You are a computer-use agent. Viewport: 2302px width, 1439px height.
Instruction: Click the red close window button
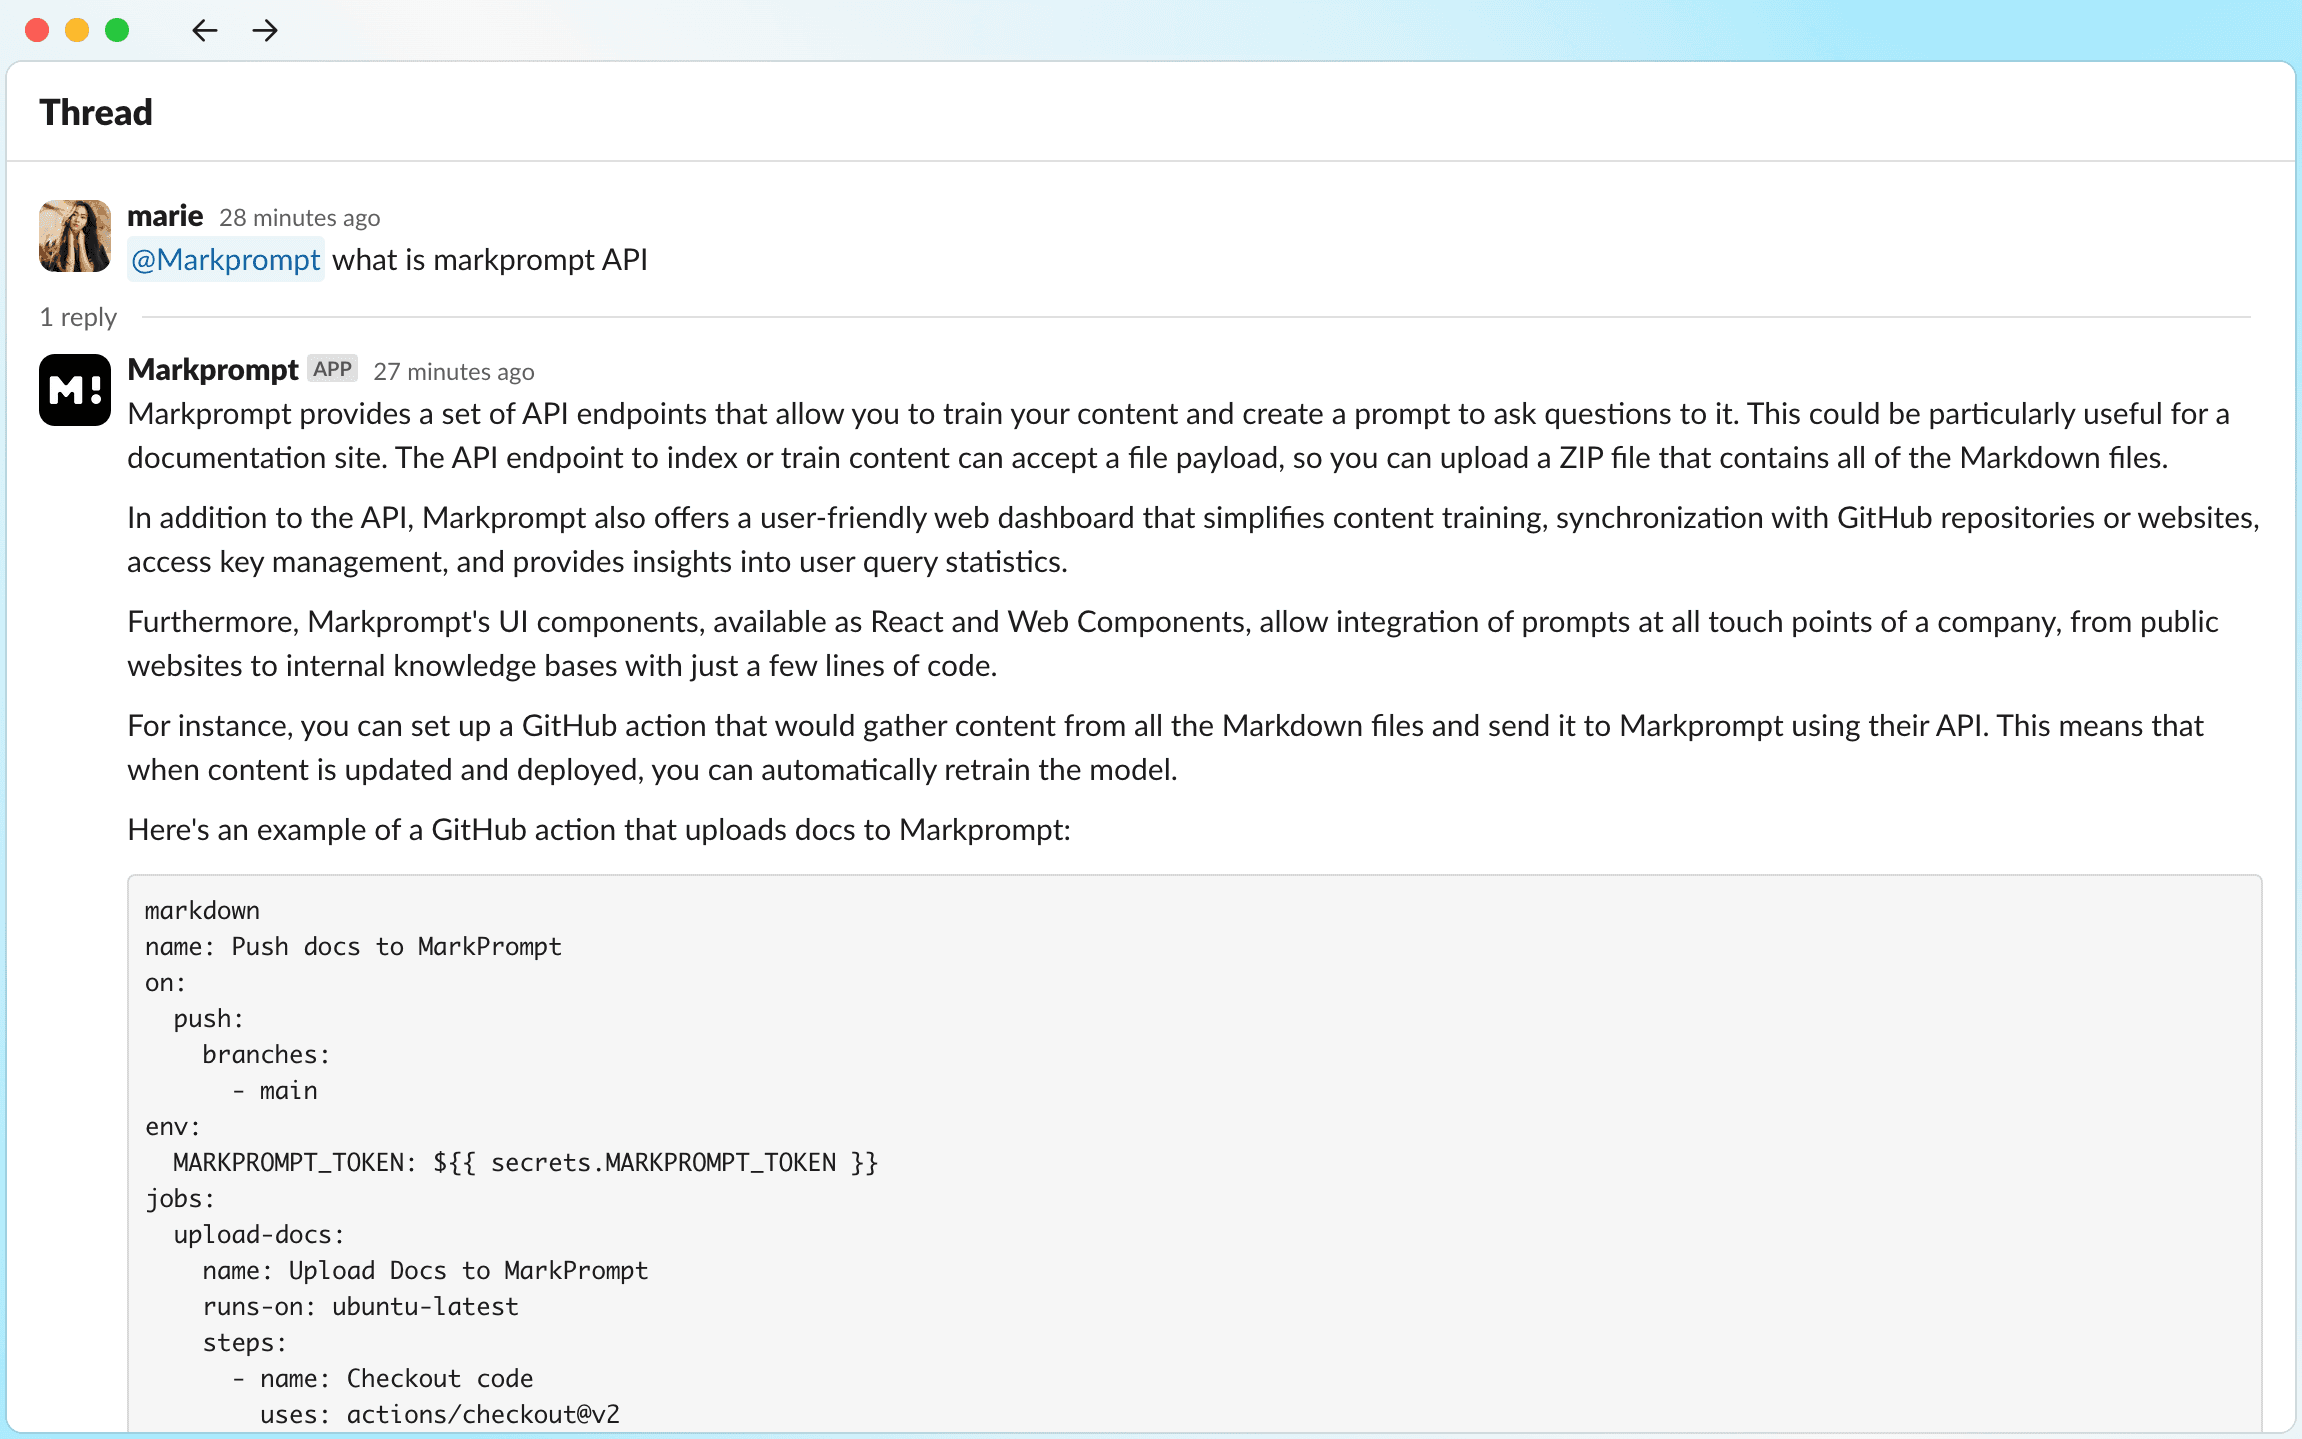(x=37, y=30)
